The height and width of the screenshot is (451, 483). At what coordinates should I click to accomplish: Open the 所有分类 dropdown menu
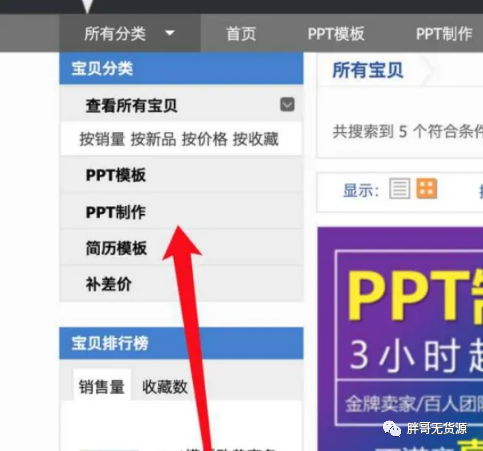click(130, 33)
